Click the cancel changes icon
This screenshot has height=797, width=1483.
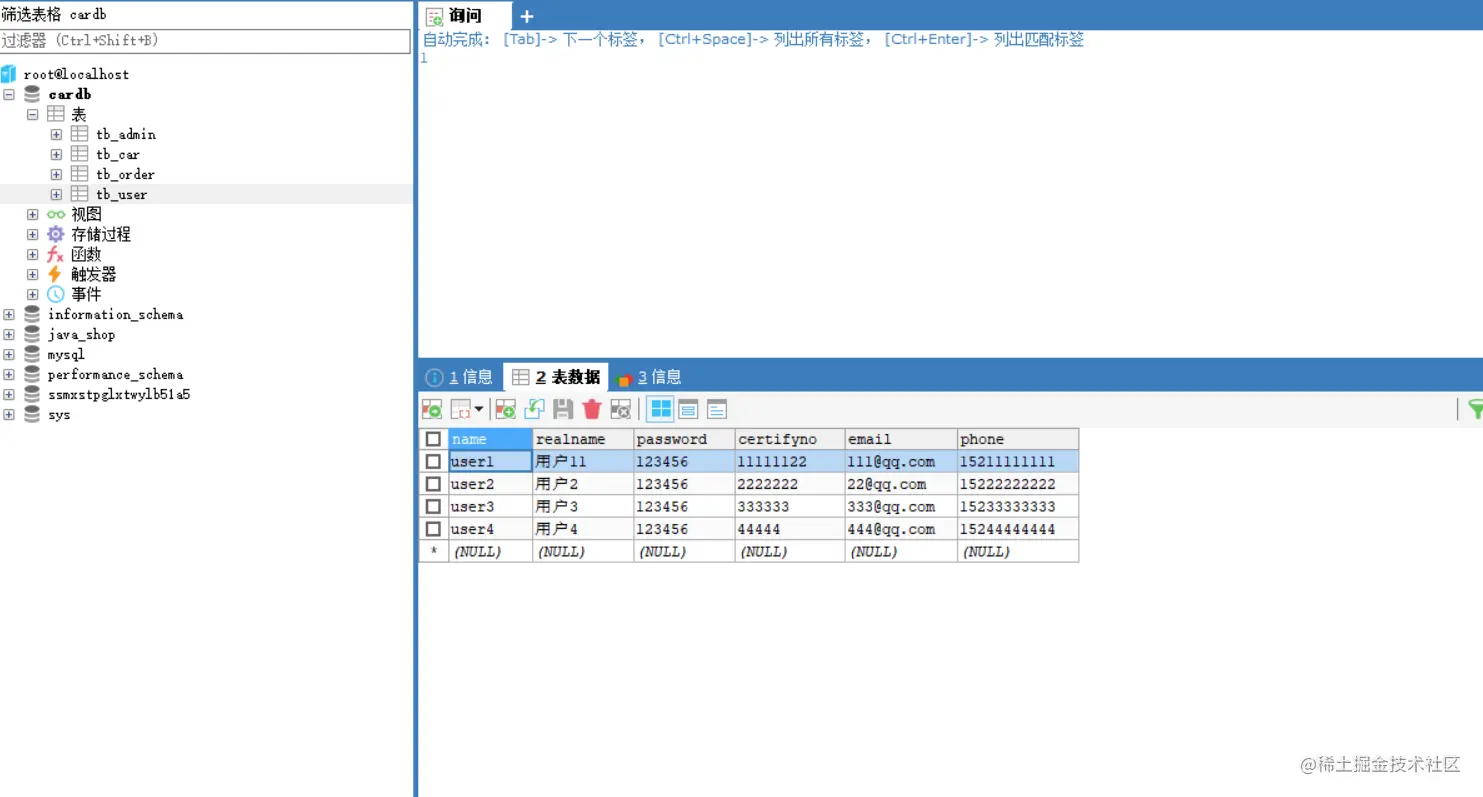pos(621,409)
